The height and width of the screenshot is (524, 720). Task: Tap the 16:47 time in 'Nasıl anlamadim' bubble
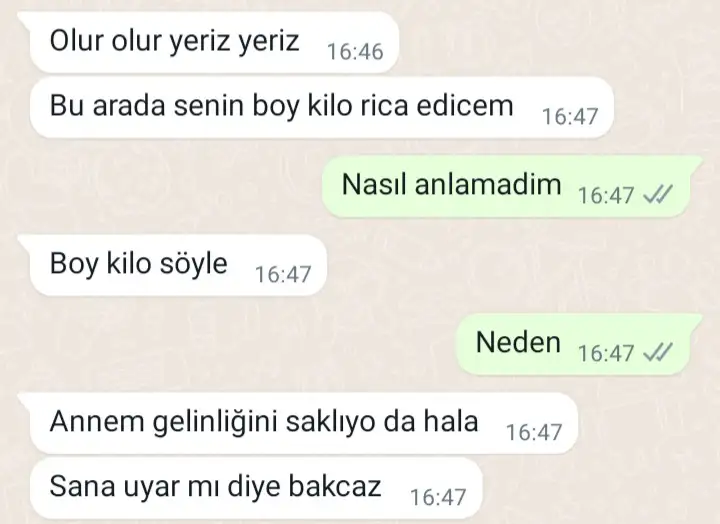[x=606, y=195]
